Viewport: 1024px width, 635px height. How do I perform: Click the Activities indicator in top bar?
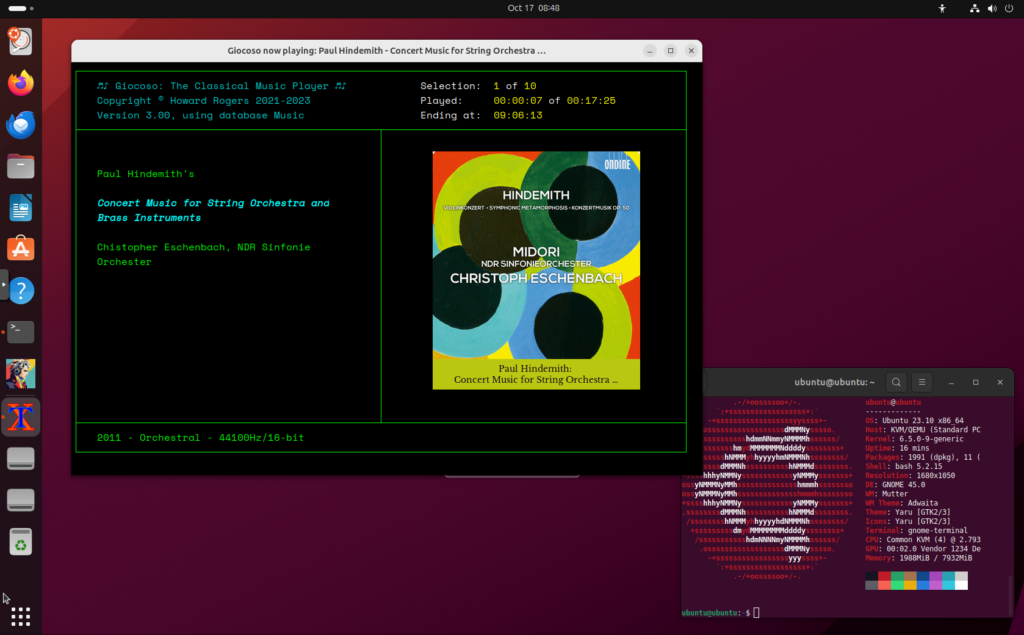[x=21, y=8]
